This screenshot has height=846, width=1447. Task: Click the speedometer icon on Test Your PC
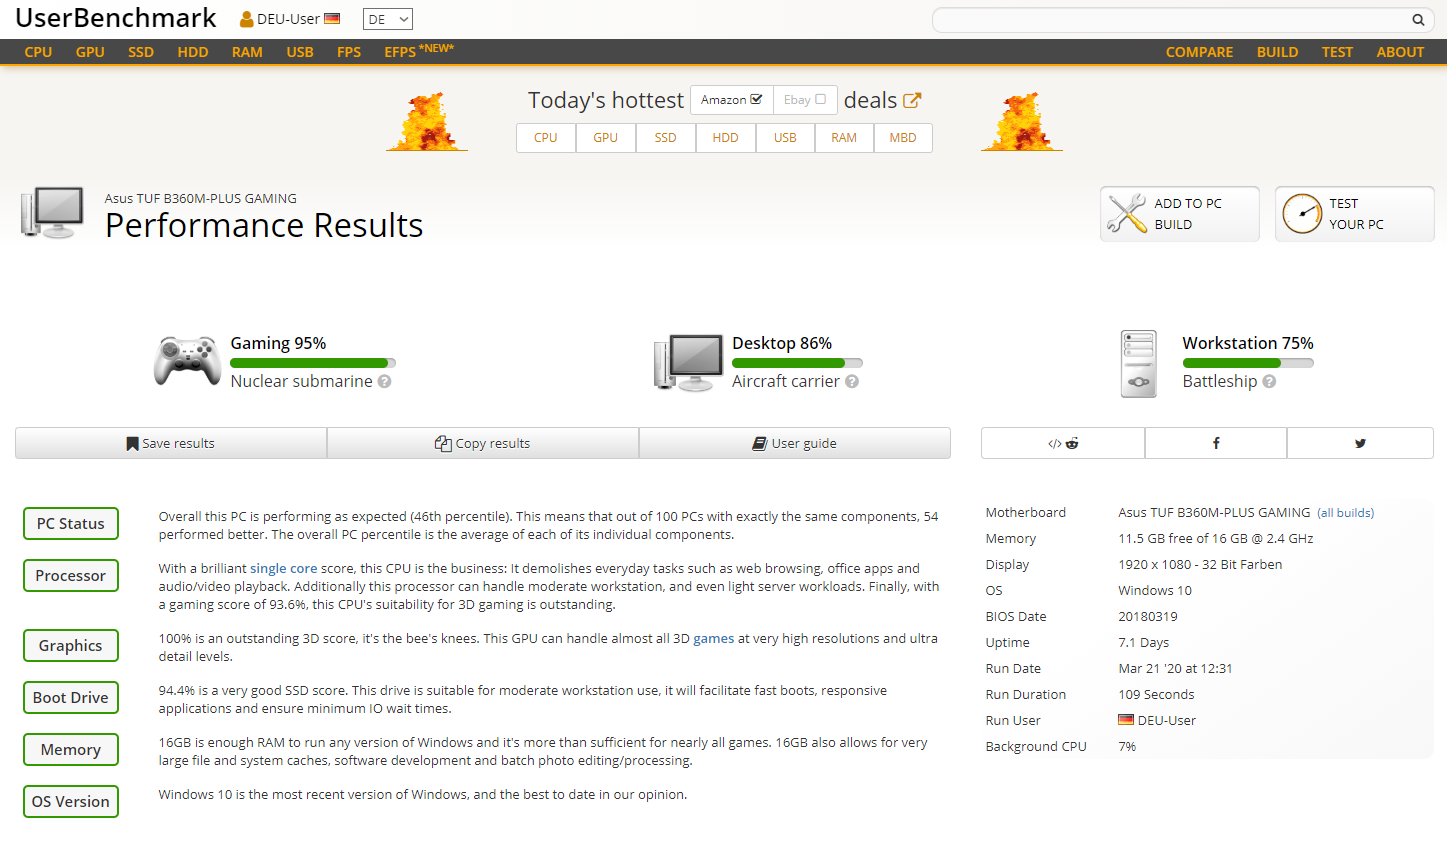pos(1302,214)
